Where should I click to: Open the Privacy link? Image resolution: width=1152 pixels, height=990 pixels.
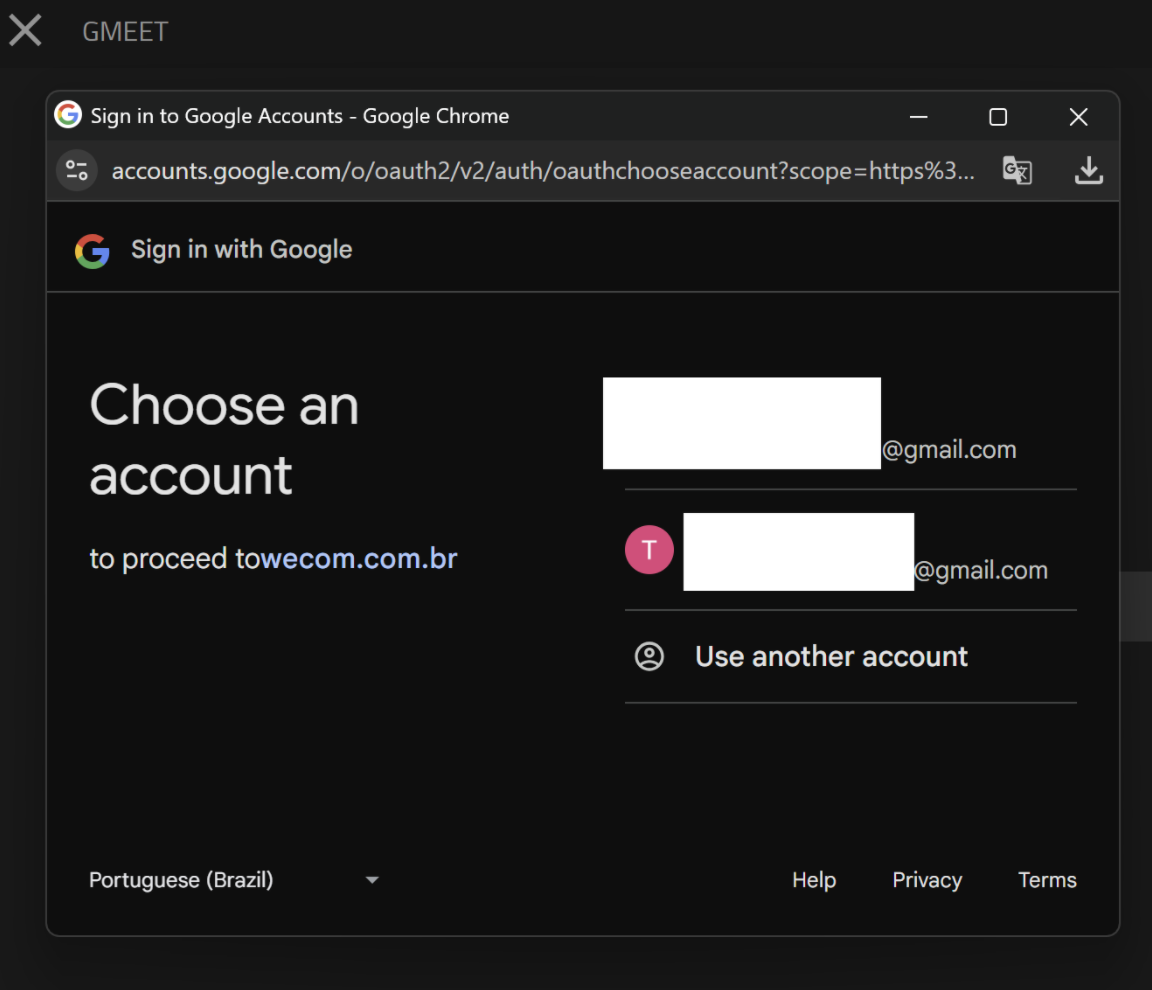927,880
